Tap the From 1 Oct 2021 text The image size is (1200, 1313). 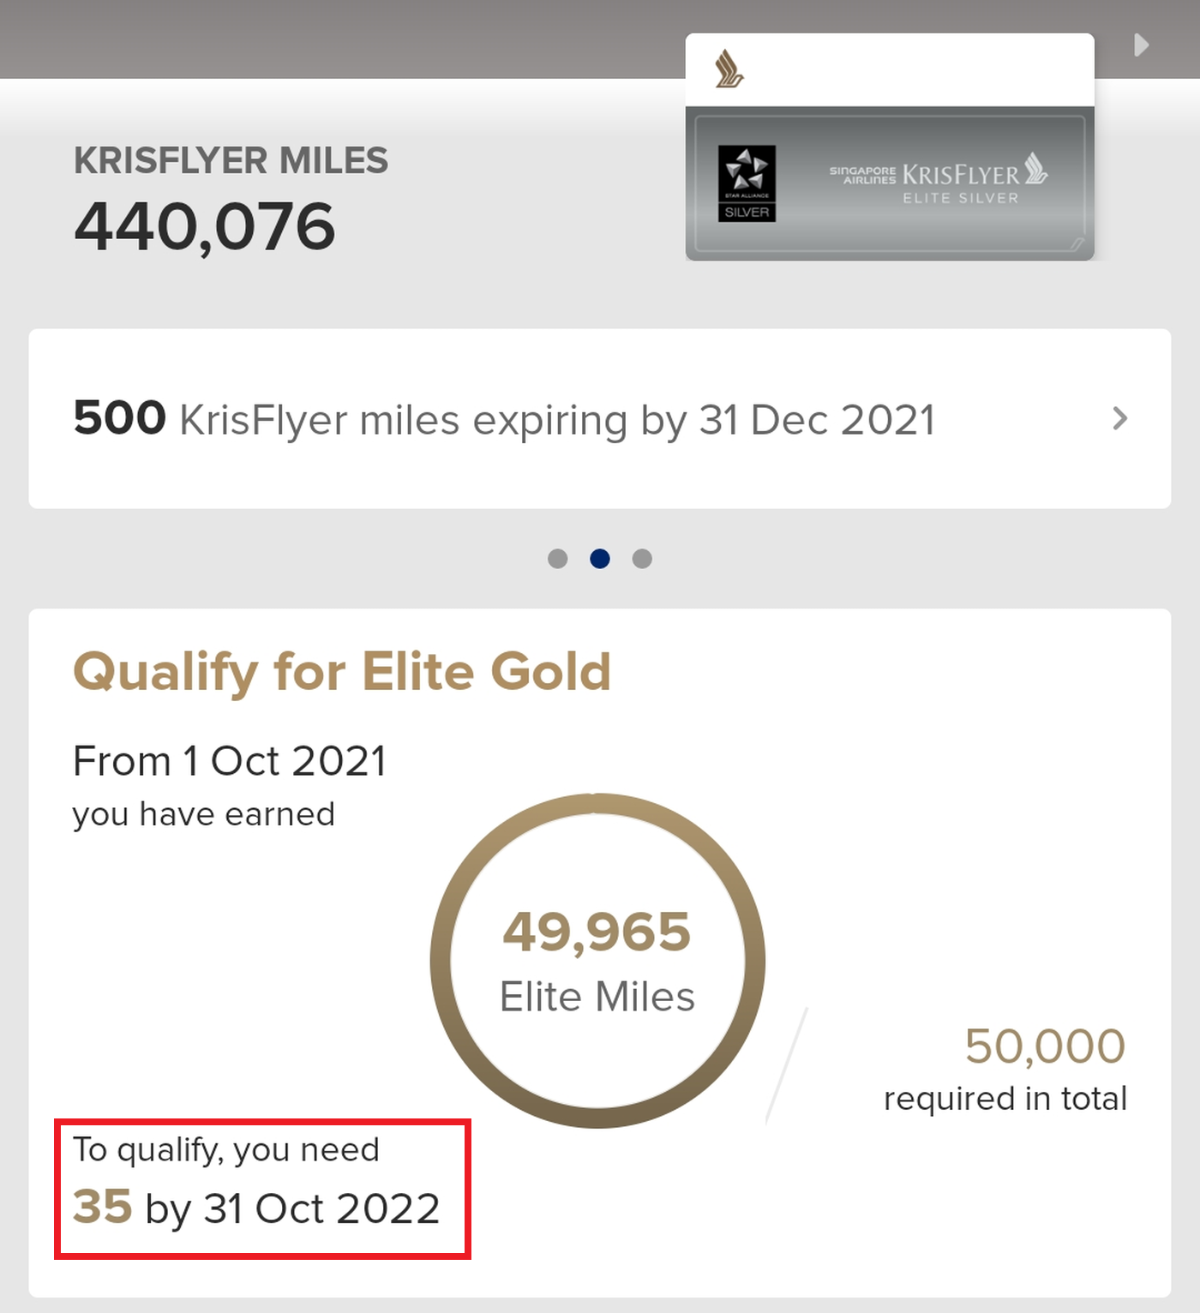click(x=230, y=762)
